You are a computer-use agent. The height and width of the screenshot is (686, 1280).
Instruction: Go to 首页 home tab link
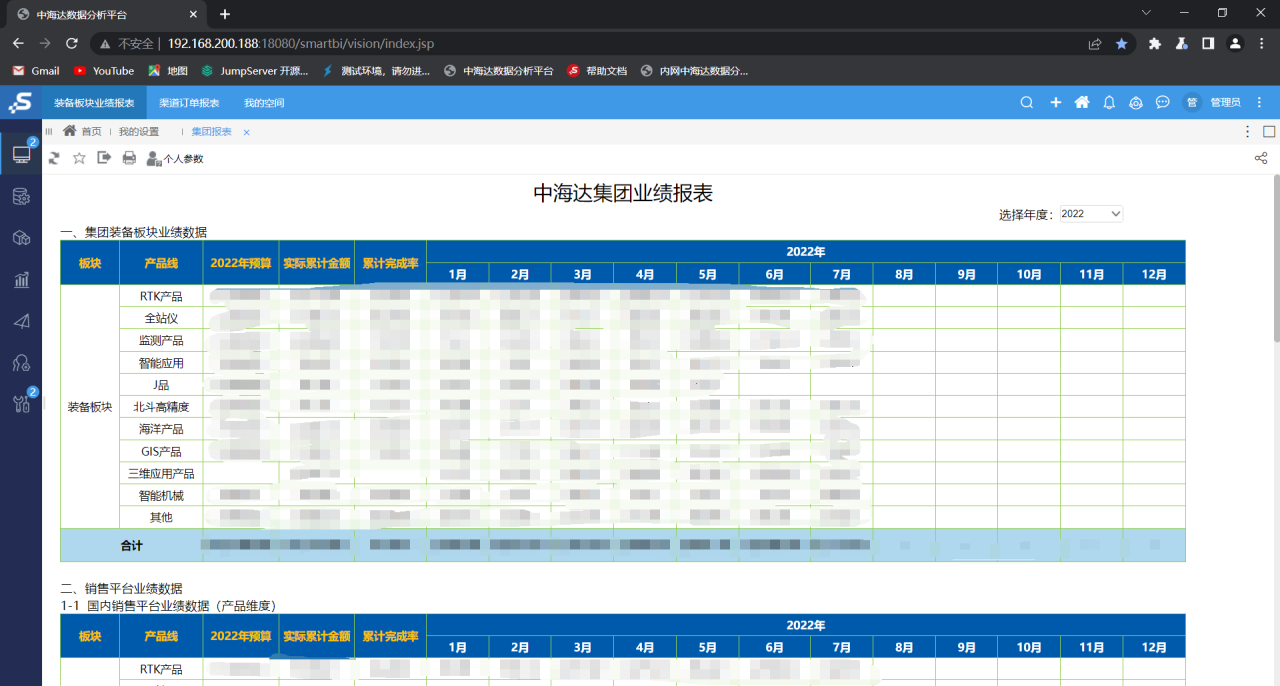(90, 131)
